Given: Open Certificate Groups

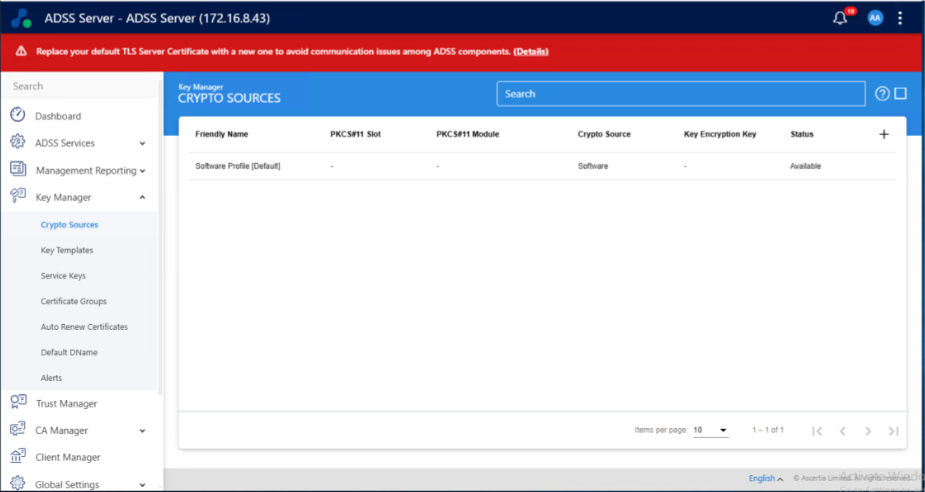Looking at the screenshot, I should 74,301.
